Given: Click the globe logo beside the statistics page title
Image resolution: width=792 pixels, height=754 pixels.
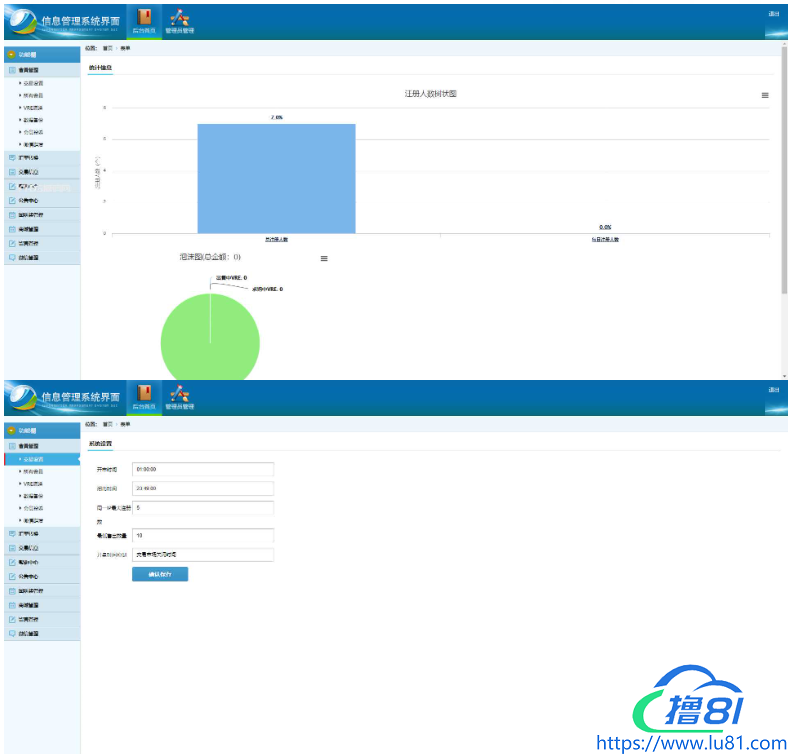Looking at the screenshot, I should tap(20, 20).
